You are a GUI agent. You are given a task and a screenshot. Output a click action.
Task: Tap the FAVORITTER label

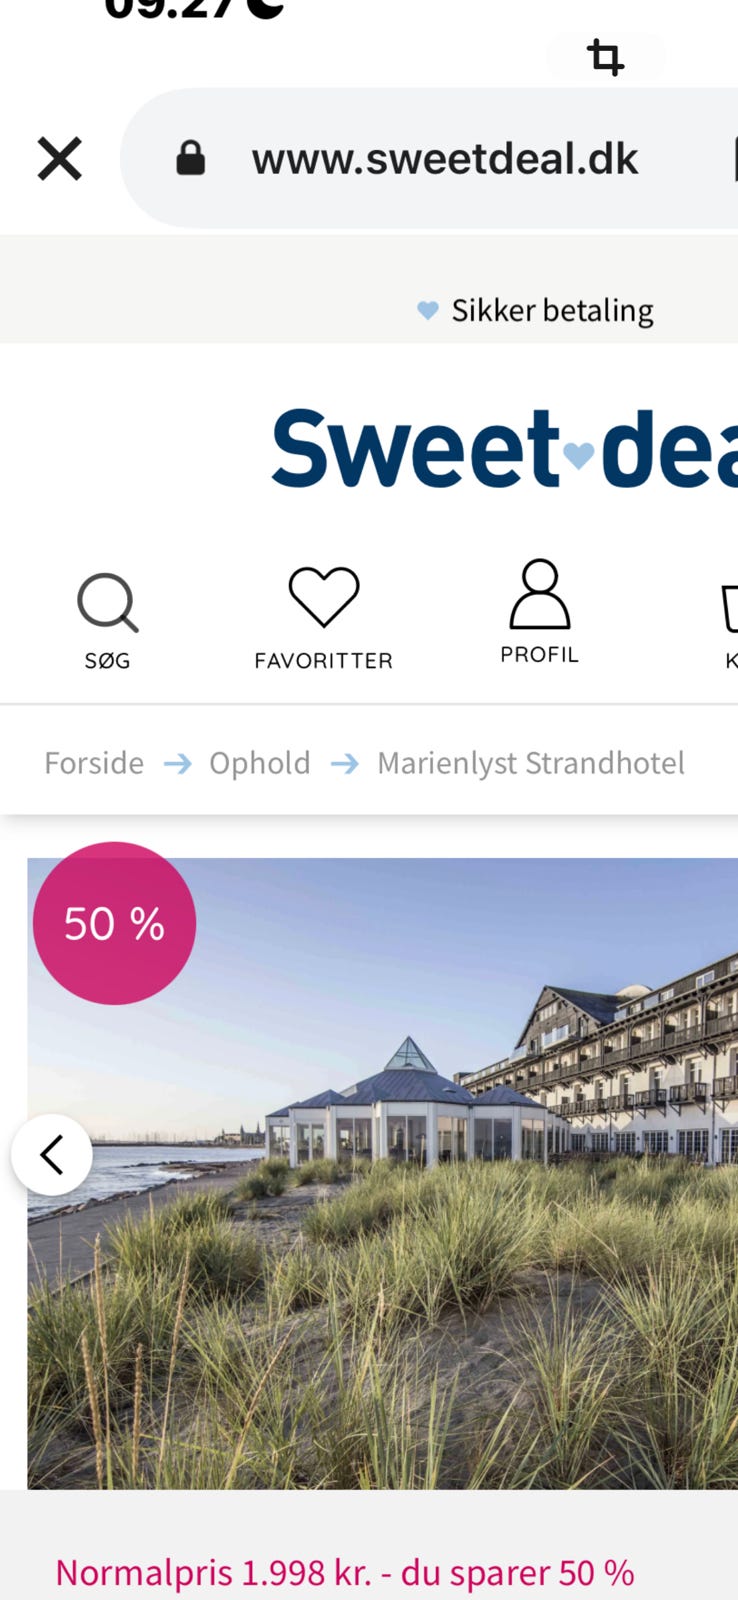[x=324, y=661]
